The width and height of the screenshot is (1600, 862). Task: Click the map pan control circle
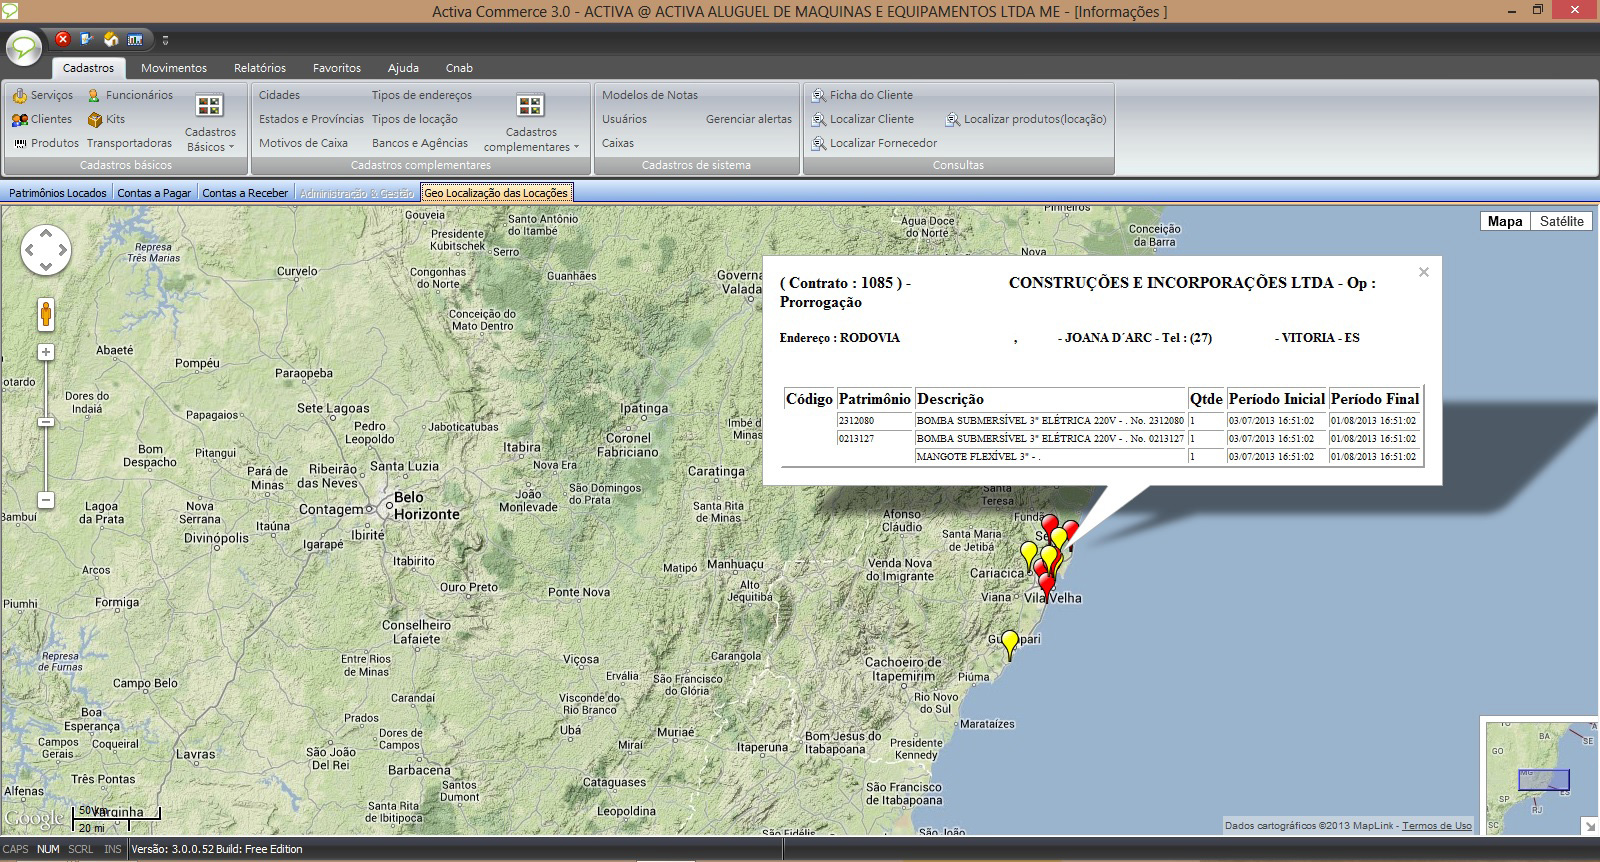point(46,250)
